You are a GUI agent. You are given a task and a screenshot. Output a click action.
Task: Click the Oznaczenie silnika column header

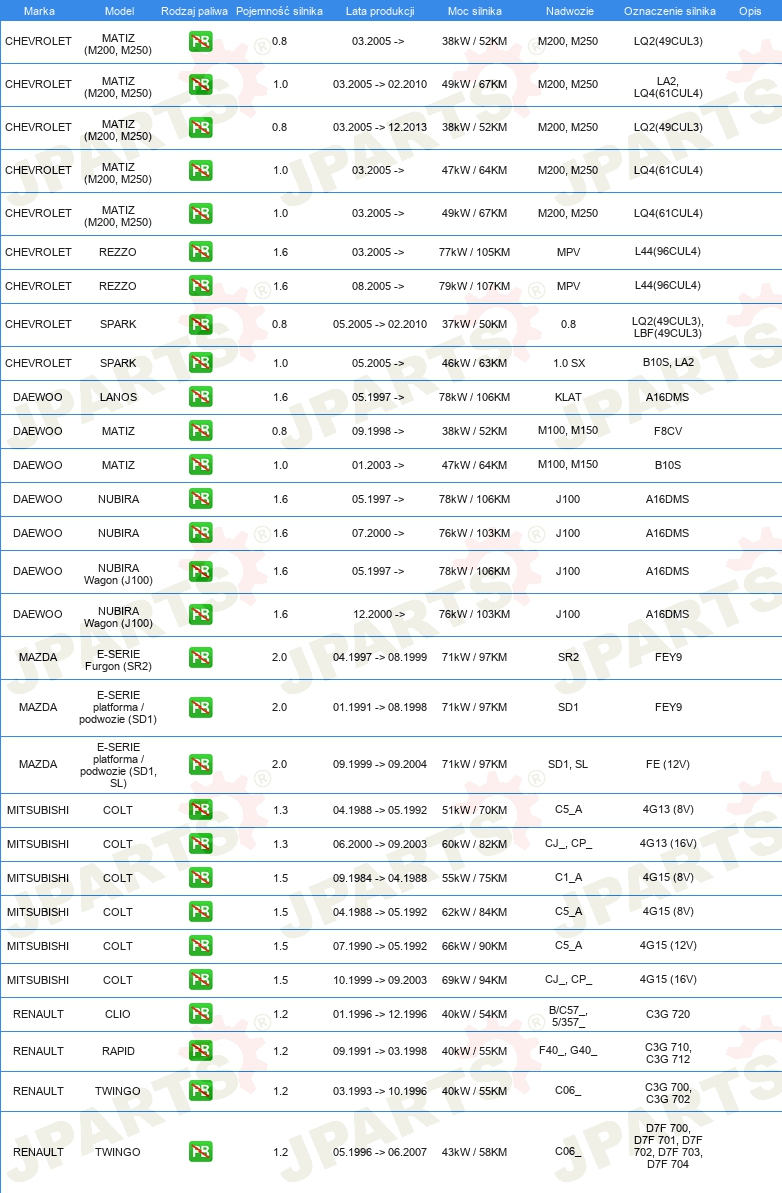pyautogui.click(x=669, y=11)
